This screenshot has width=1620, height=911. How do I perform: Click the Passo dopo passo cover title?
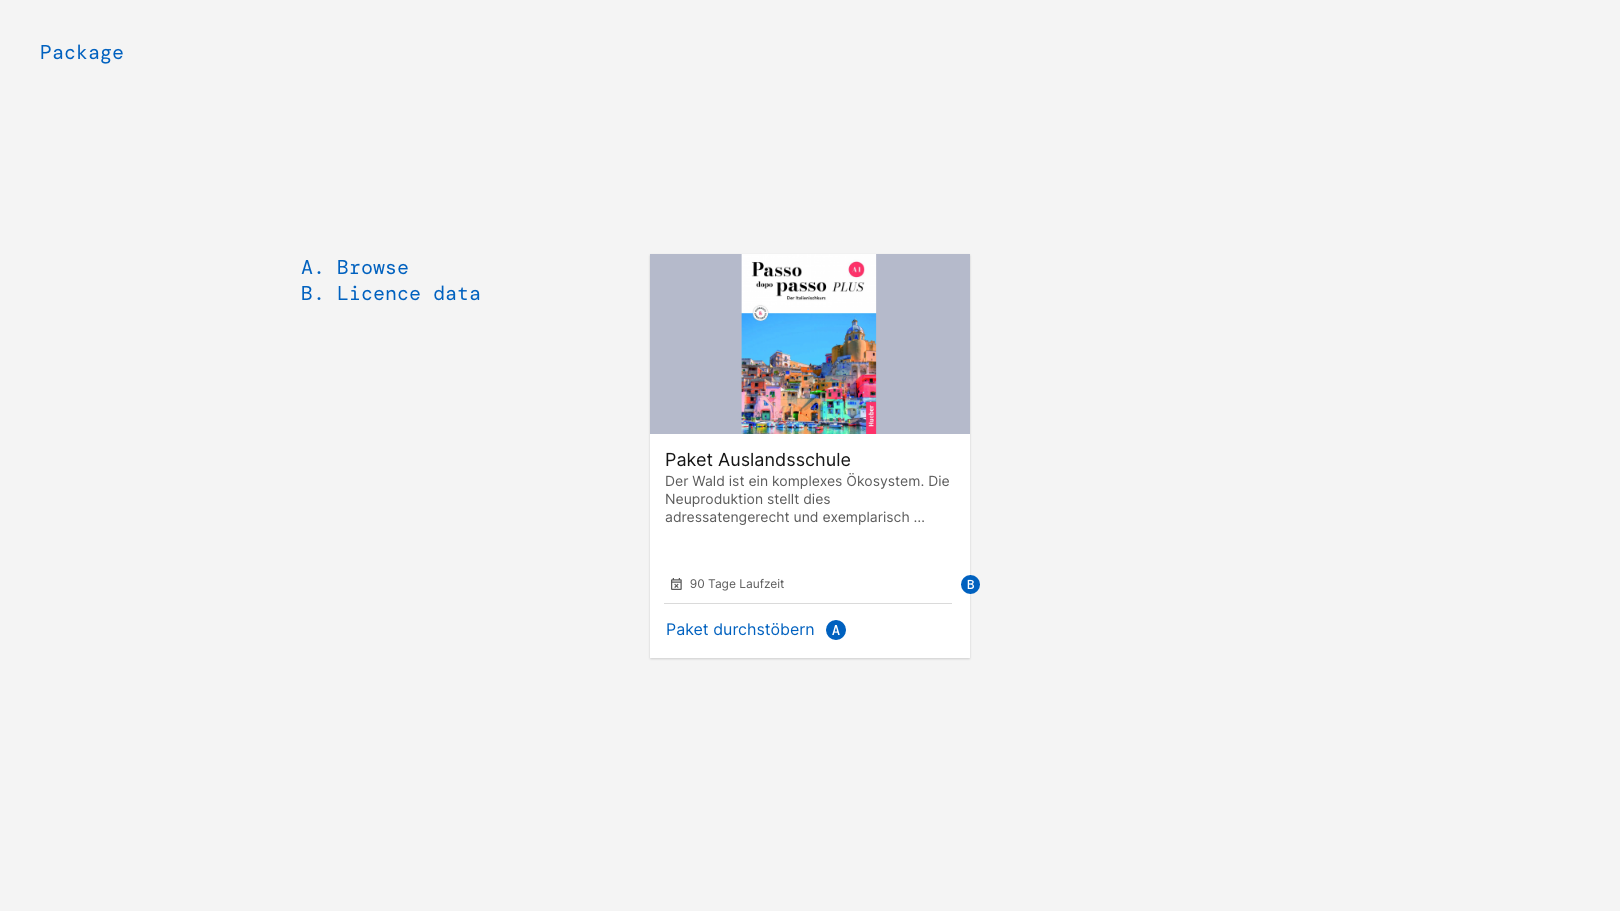[x=790, y=279]
